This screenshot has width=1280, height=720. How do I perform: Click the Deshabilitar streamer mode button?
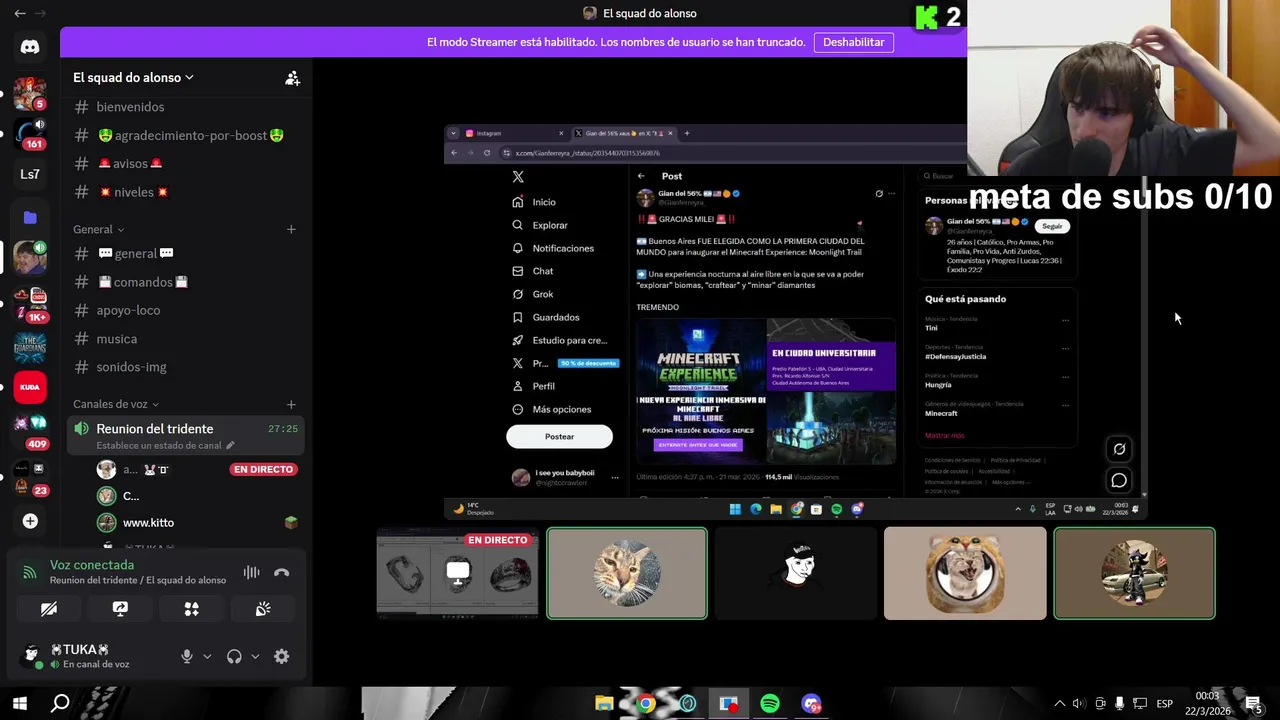pos(853,42)
